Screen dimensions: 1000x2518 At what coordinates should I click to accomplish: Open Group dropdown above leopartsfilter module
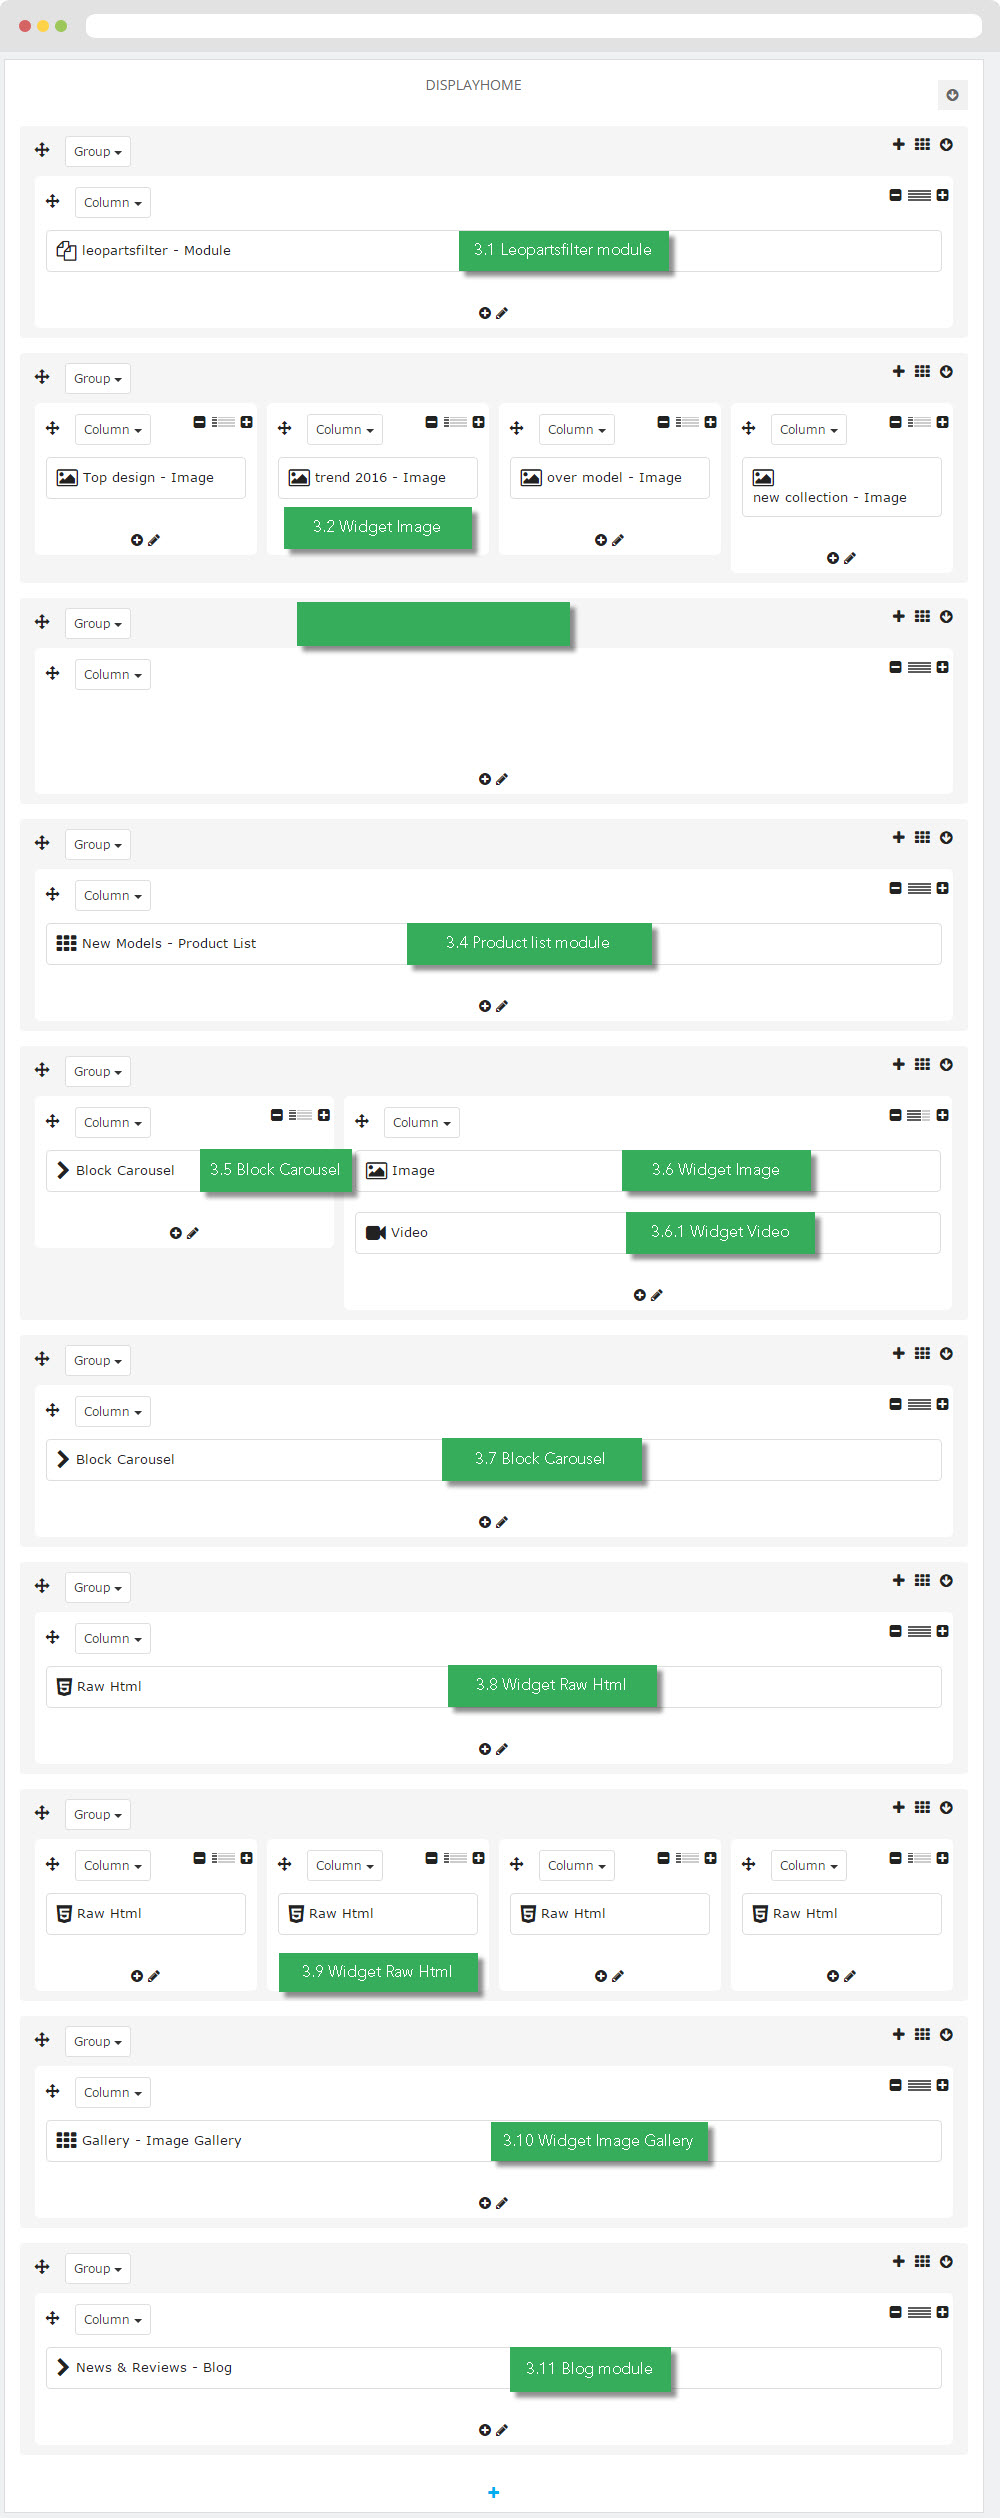[x=97, y=152]
